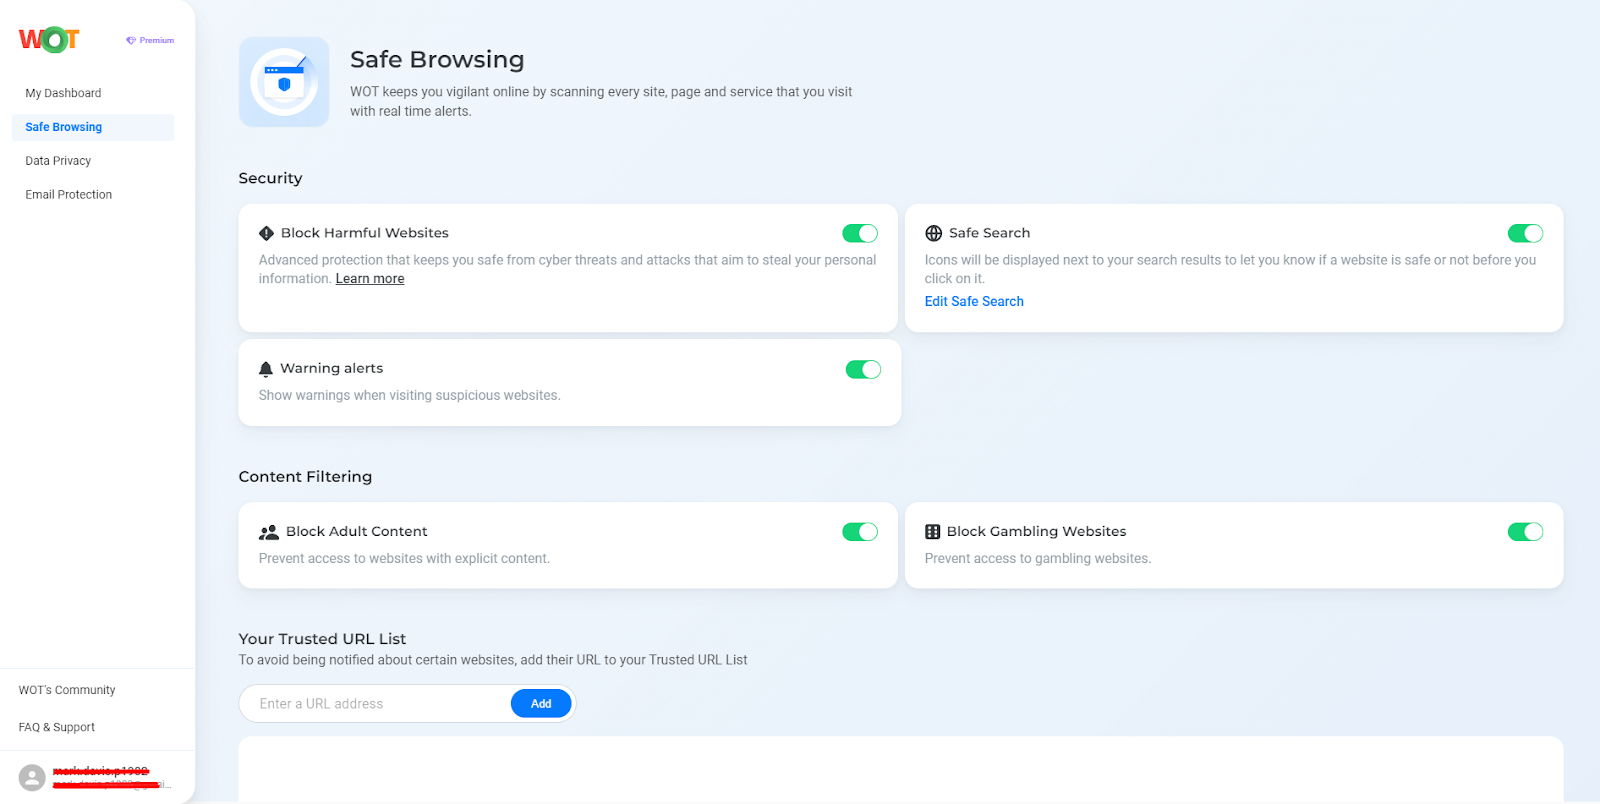Click the WOT logo
Image resolution: width=1600 pixels, height=804 pixels.
[49, 40]
